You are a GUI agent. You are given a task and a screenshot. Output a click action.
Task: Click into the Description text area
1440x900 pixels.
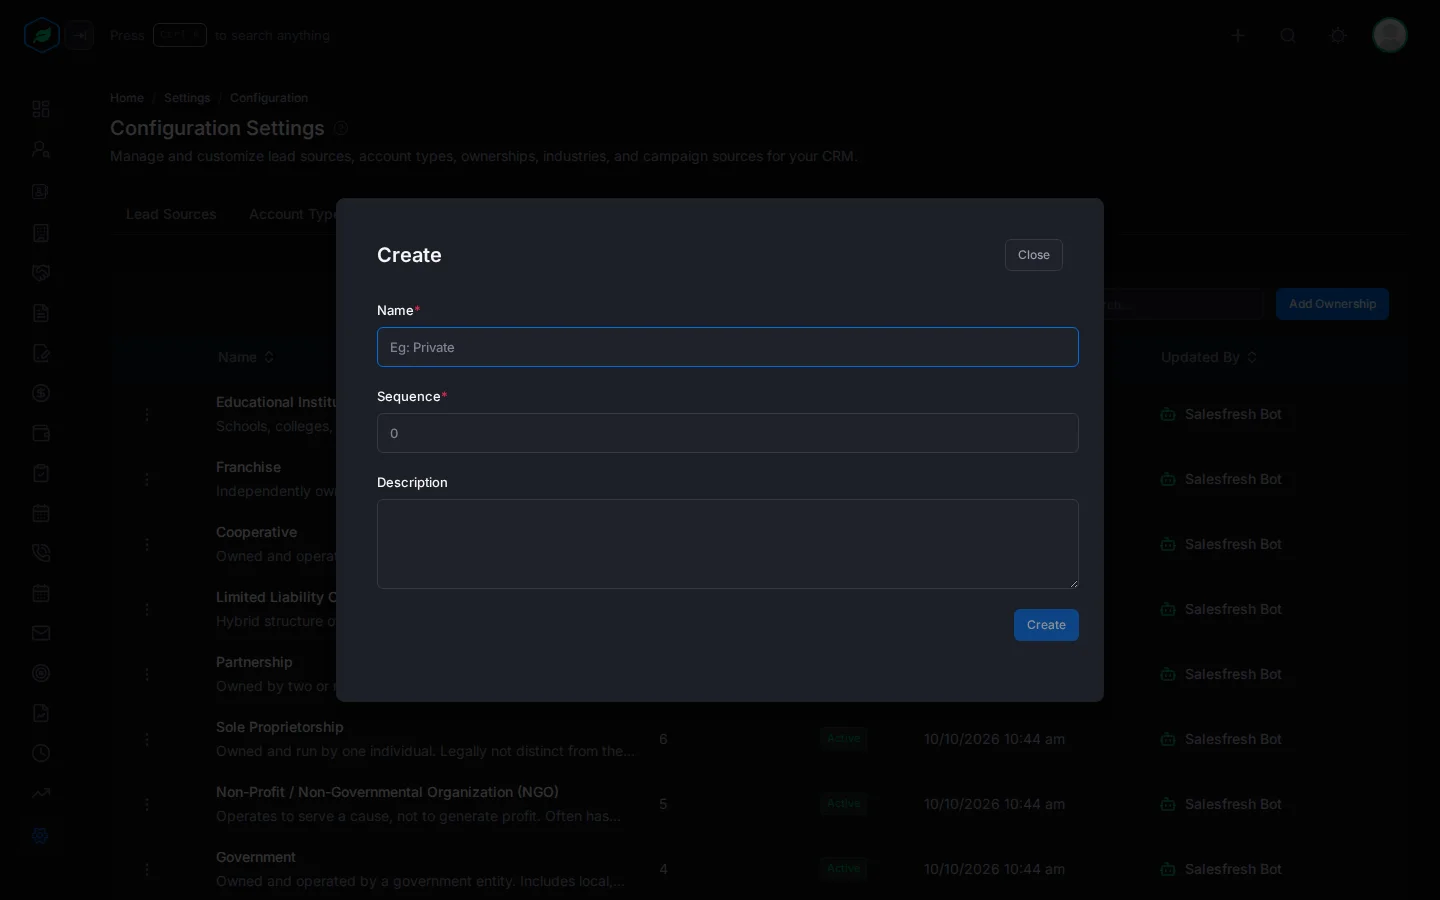coord(728,544)
